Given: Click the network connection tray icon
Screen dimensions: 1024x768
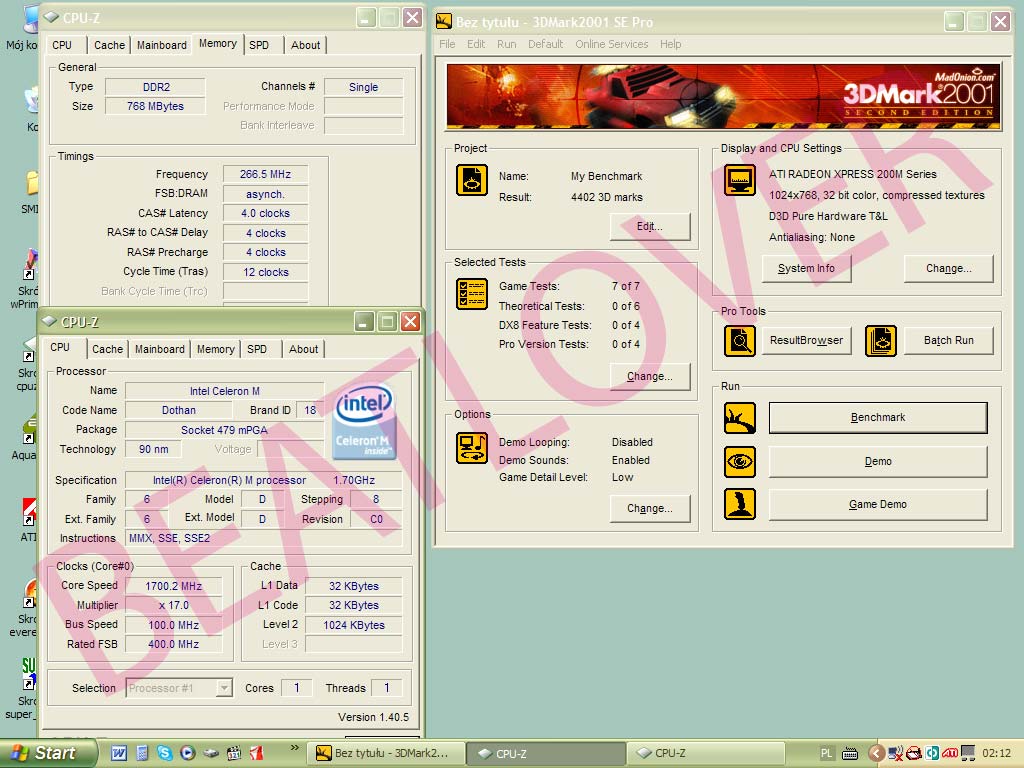Looking at the screenshot, I should [x=896, y=754].
